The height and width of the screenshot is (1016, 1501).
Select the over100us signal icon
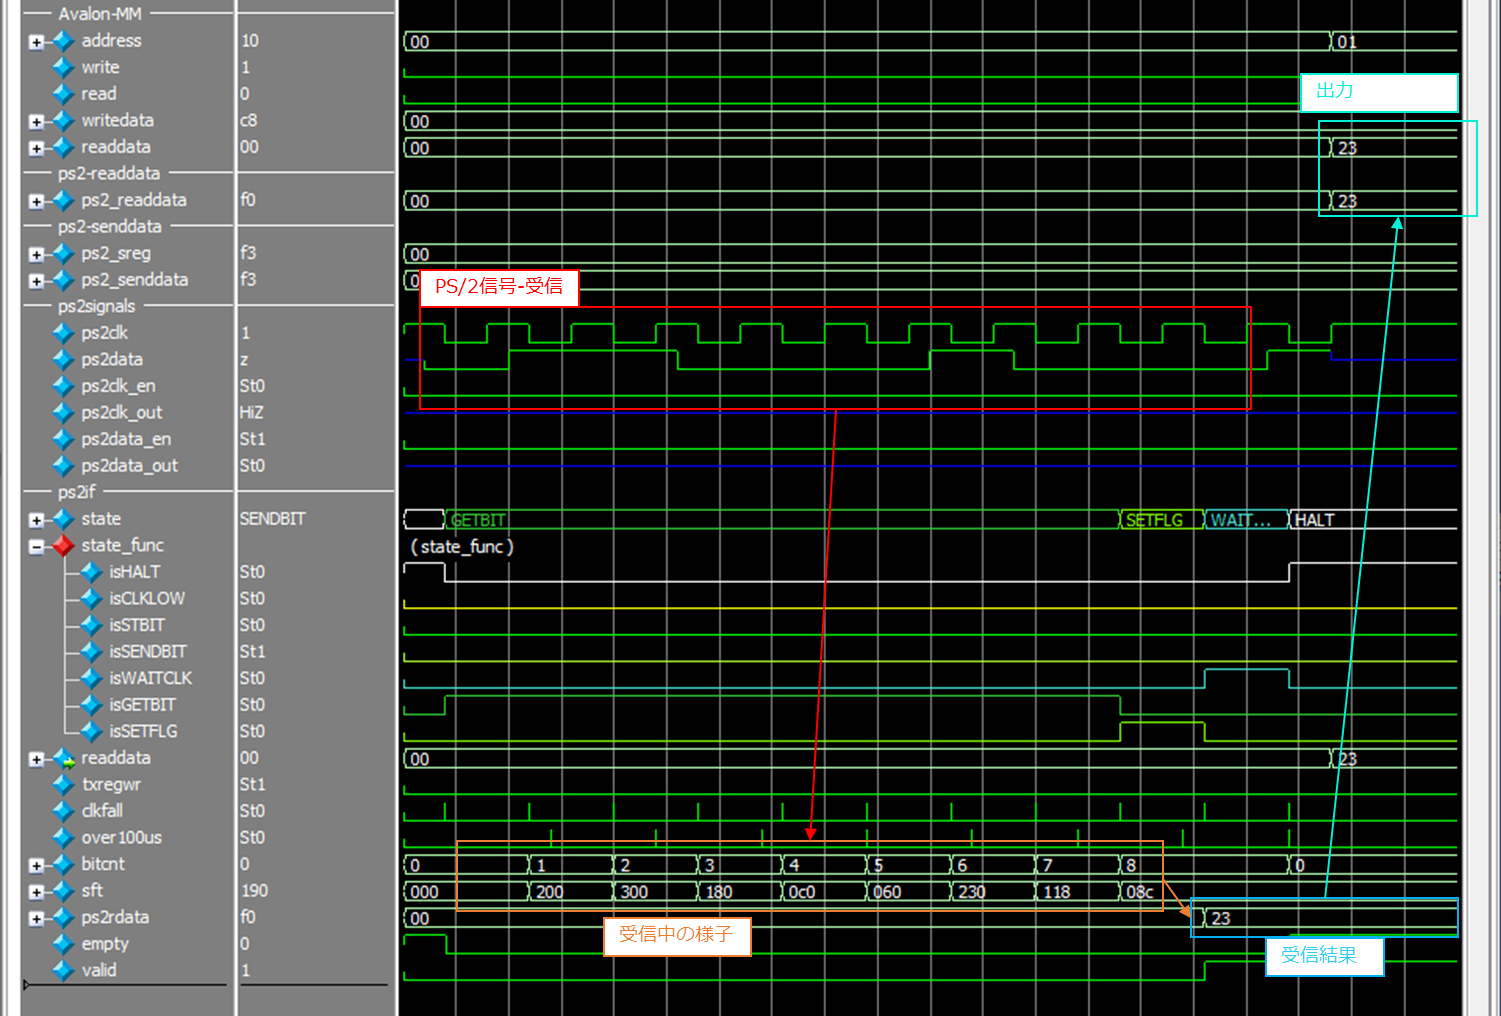point(63,837)
